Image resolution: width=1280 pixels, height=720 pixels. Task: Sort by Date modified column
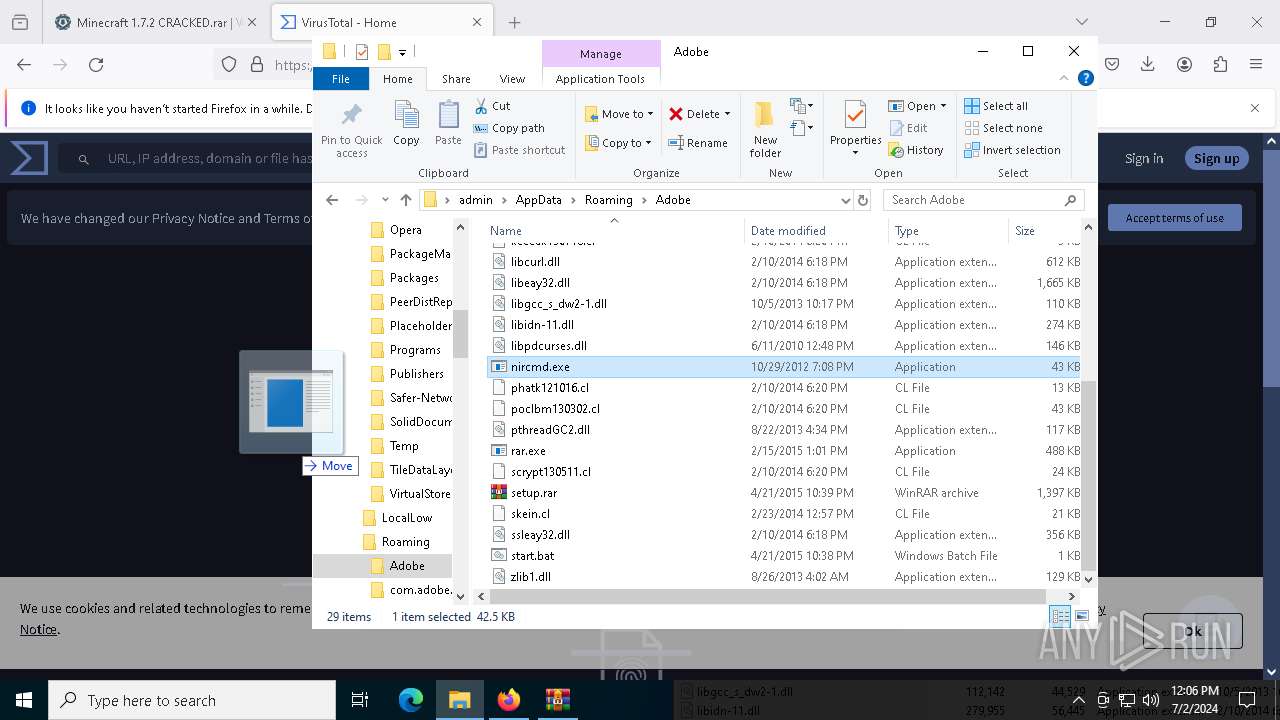(816, 231)
